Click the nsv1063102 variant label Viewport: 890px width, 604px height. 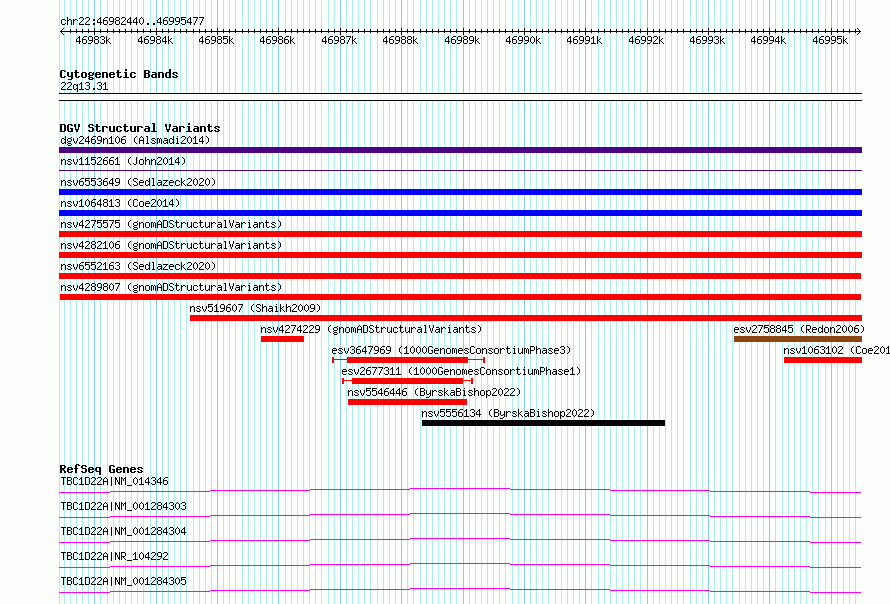[837, 350]
